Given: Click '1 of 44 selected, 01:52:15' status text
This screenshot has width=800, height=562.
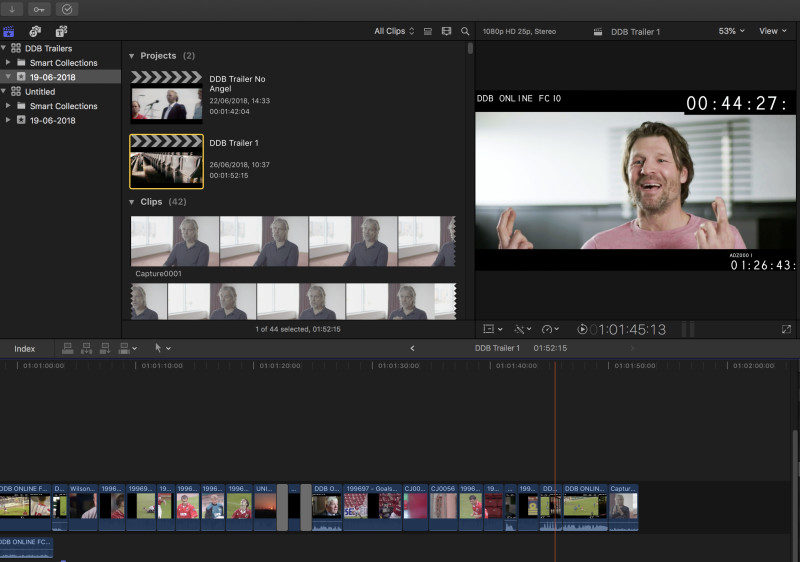Looking at the screenshot, I should [297, 329].
